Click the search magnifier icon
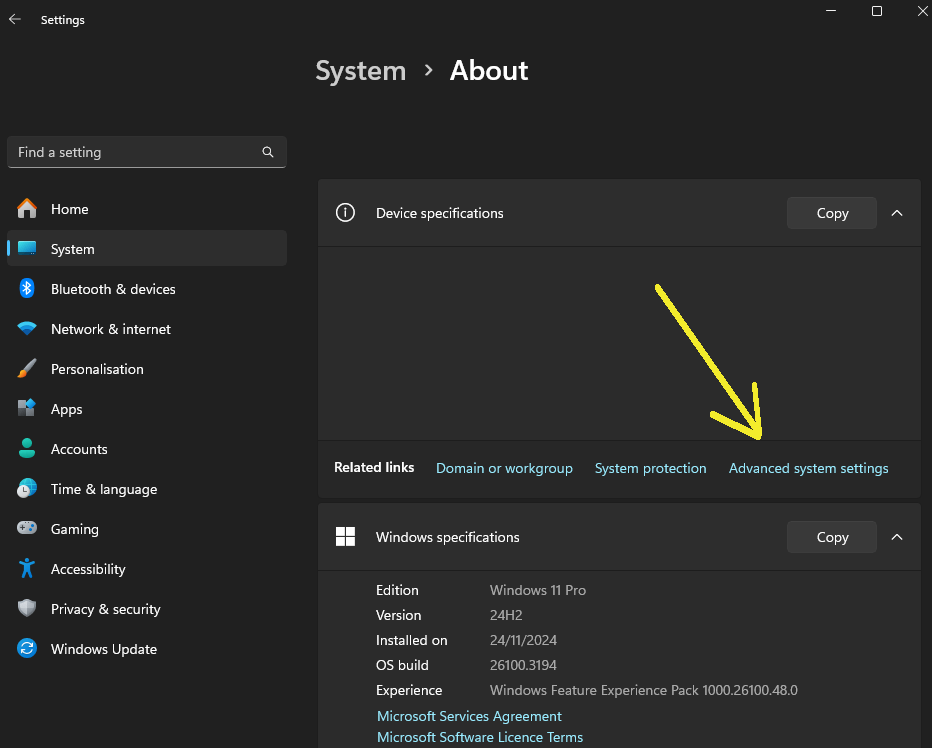The image size is (932, 748). tap(268, 152)
